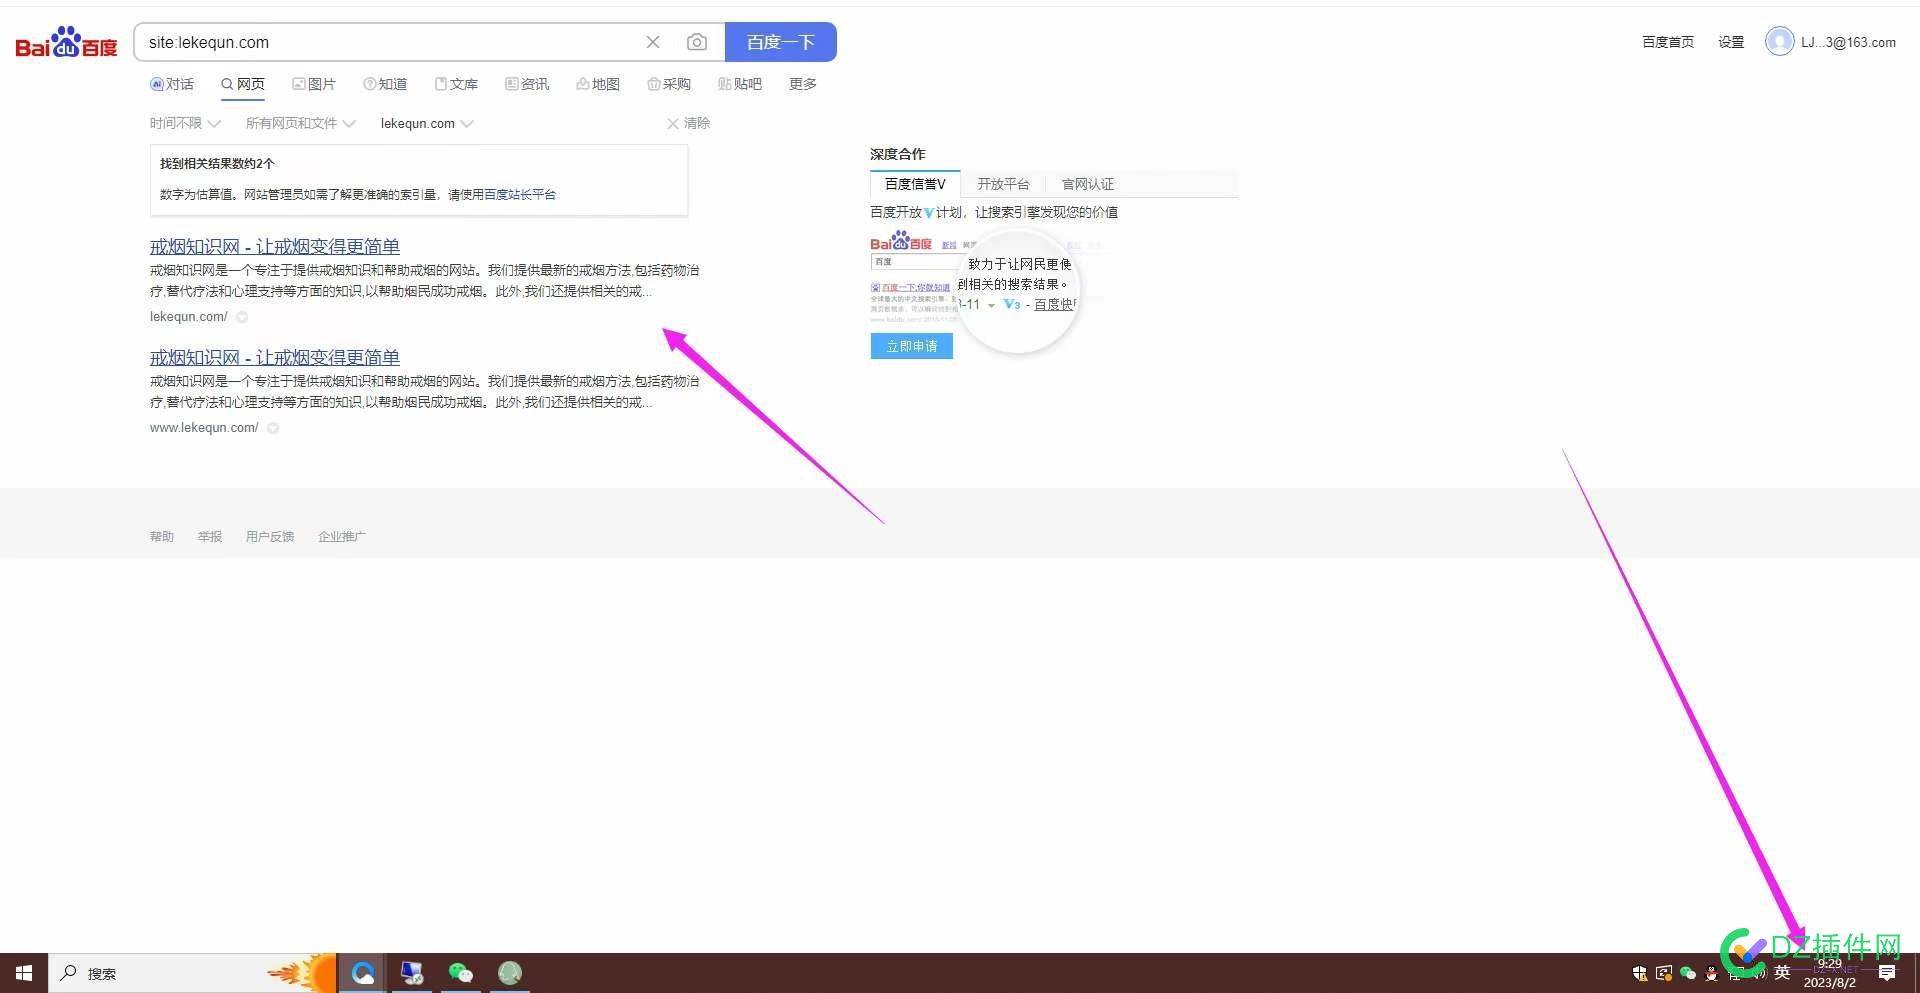Click the WeChat system tray icon
Screen dimensions: 1920x993
(1688, 973)
